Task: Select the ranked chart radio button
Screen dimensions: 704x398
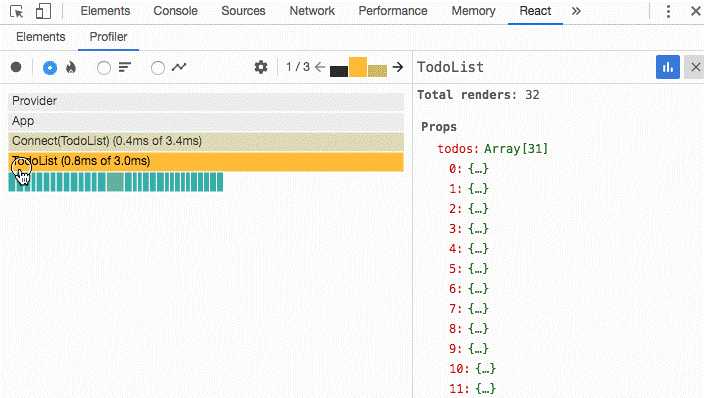Action: point(104,68)
